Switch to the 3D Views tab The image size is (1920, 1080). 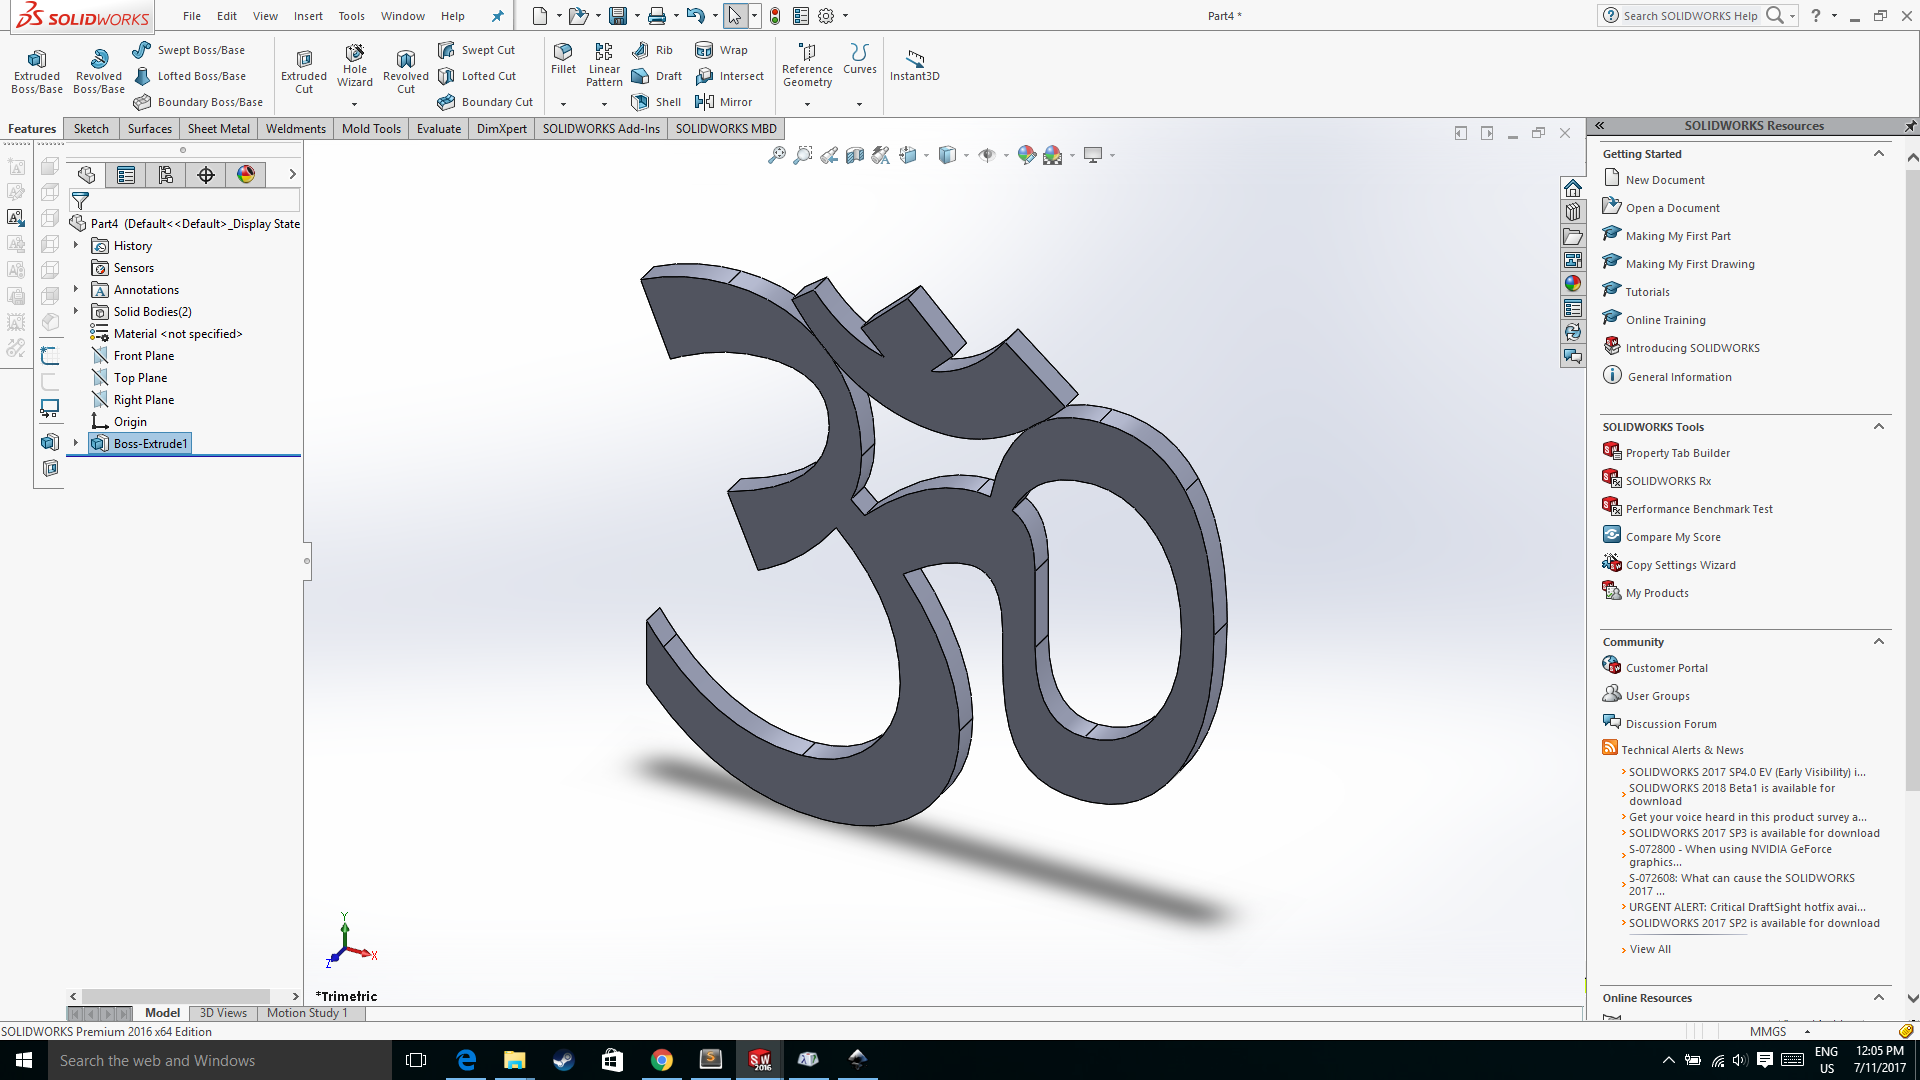pyautogui.click(x=223, y=1013)
